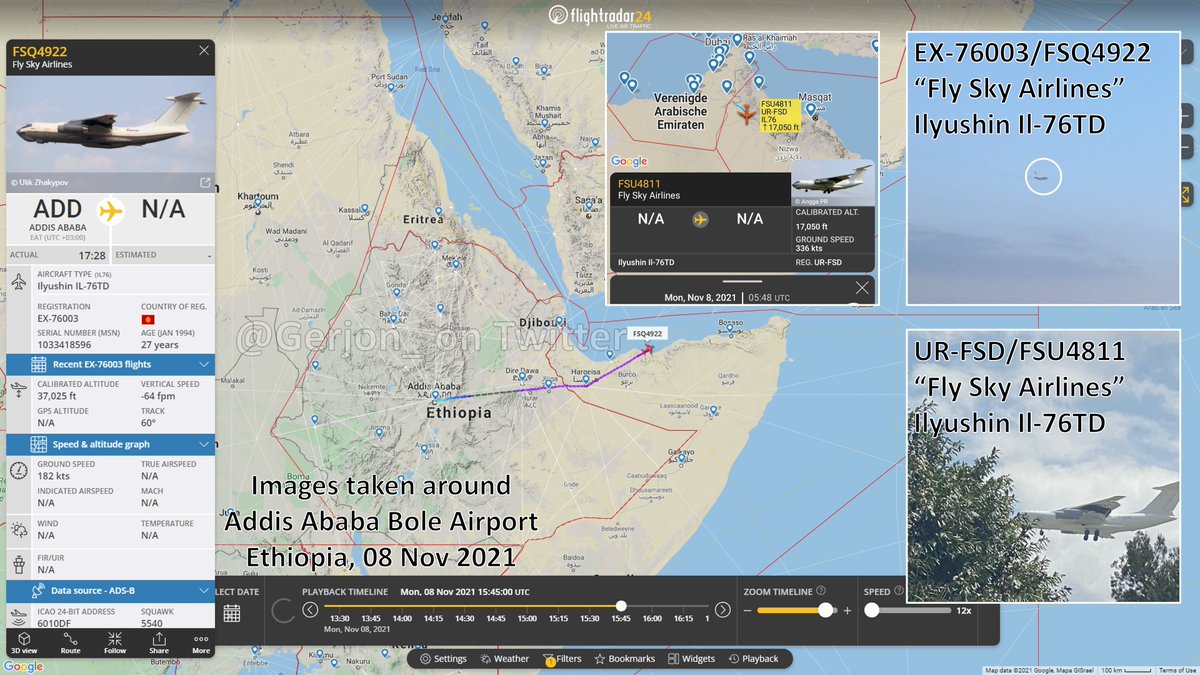Image resolution: width=1200 pixels, height=675 pixels.
Task: Open aircraft photo in new window
Action: tap(205, 182)
